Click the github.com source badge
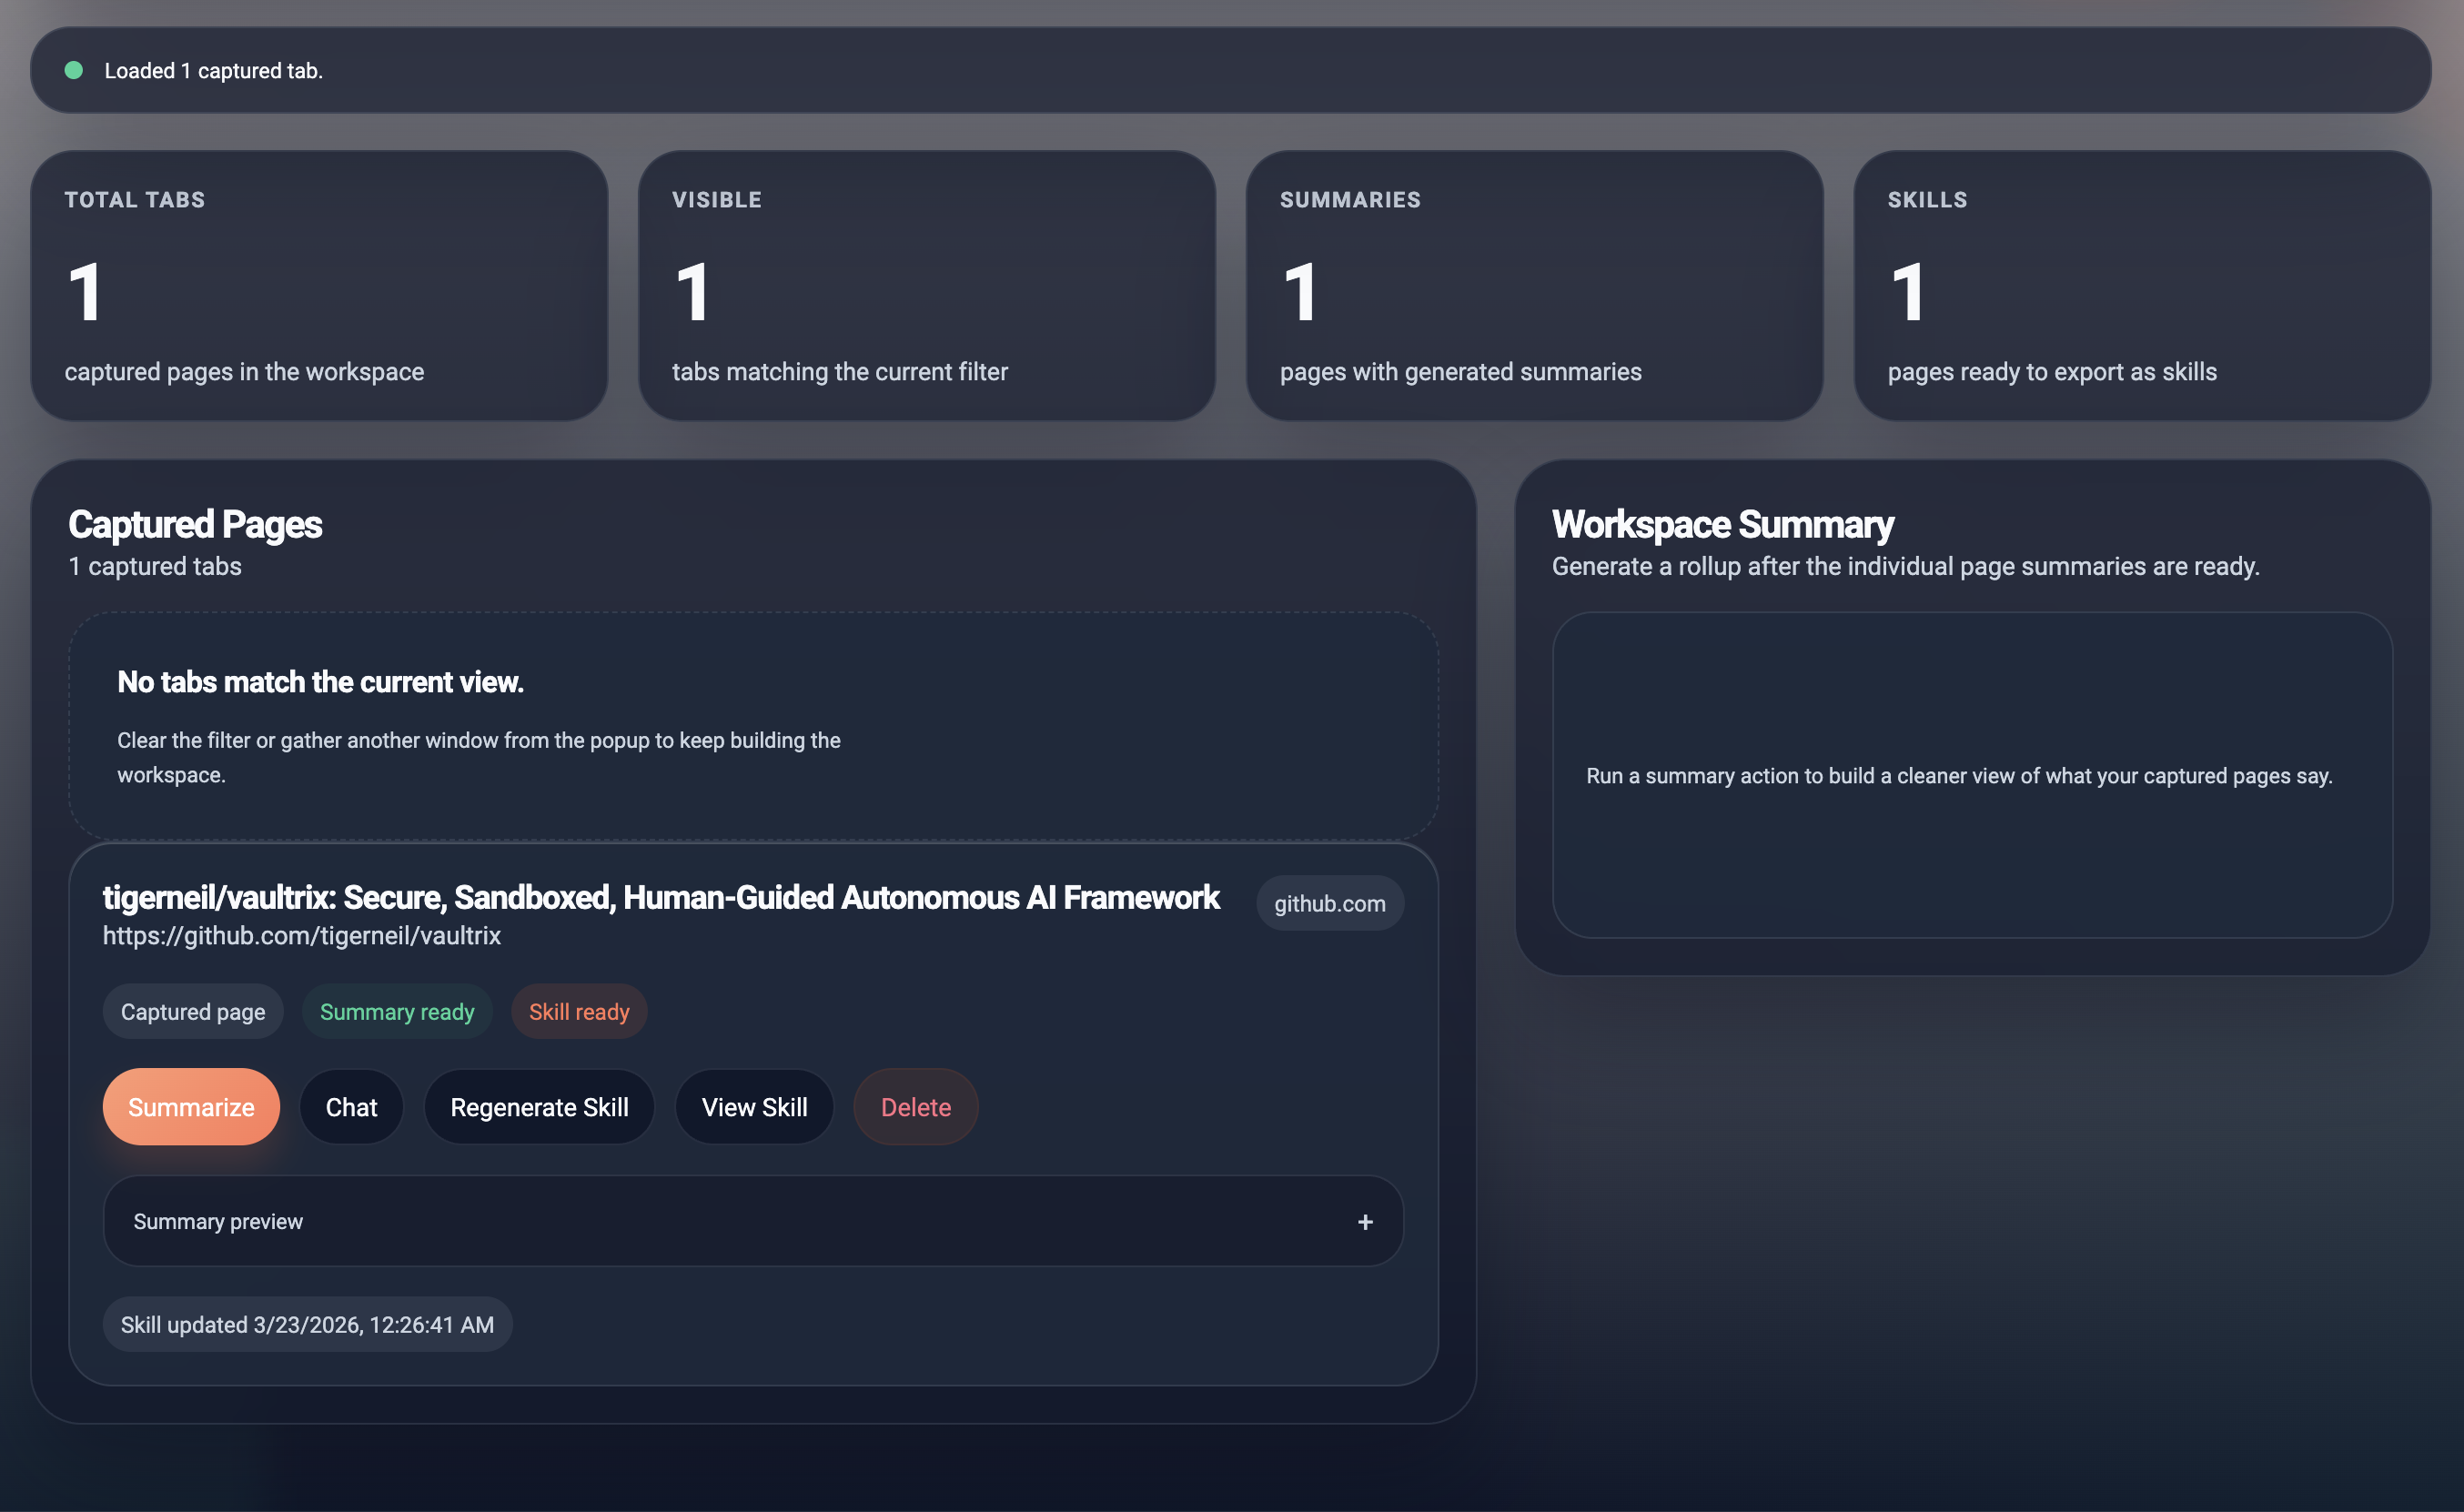Screen dimensions: 2464x1512 [1329, 903]
